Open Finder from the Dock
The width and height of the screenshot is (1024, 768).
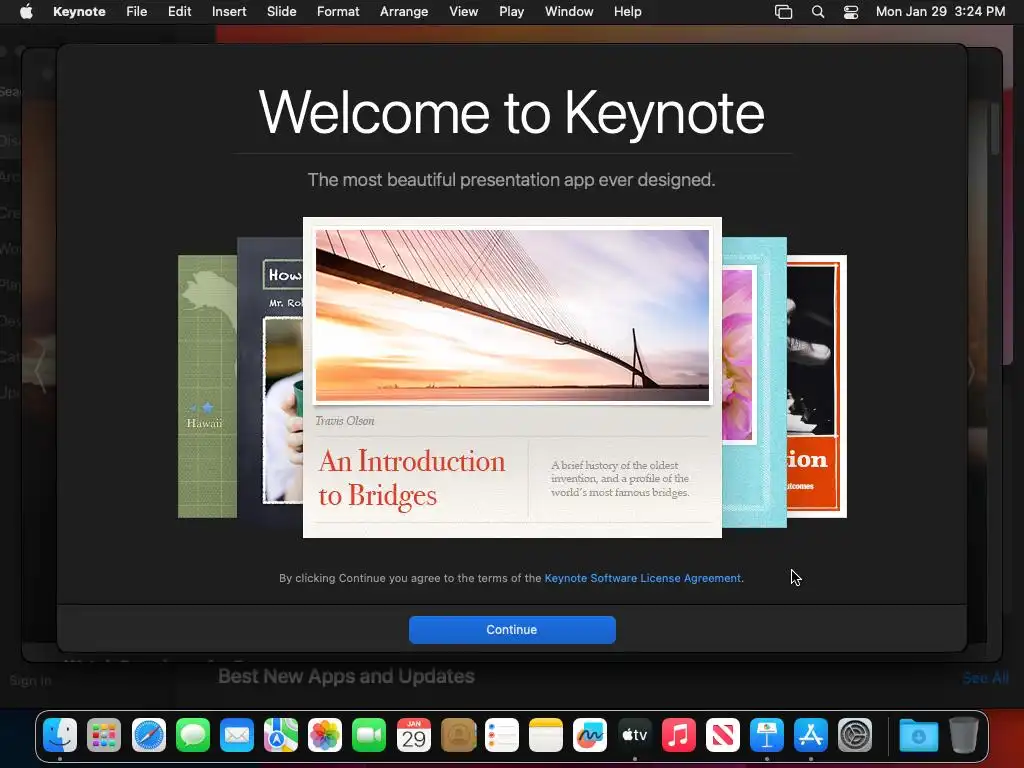(x=60, y=735)
